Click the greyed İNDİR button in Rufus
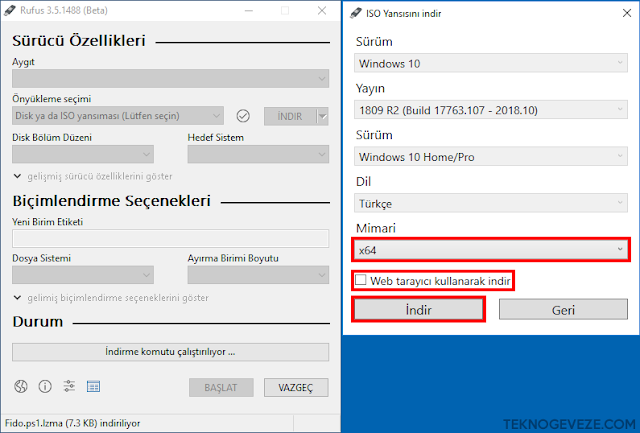Image resolution: width=640 pixels, height=433 pixels. [290, 116]
